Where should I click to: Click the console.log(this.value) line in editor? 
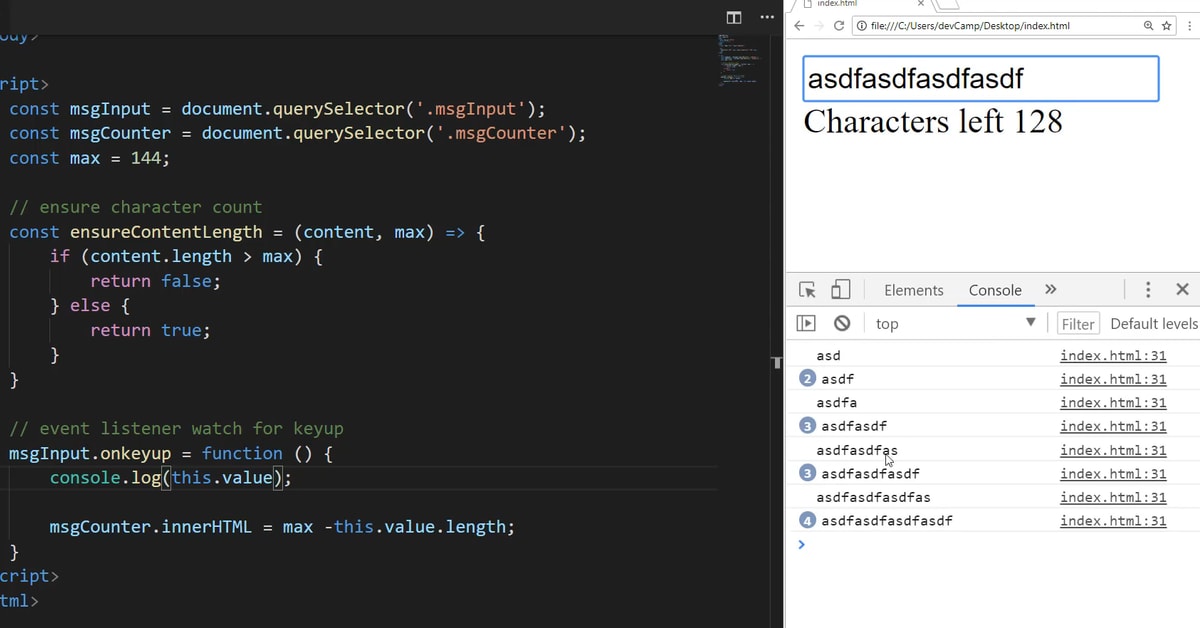tap(170, 477)
